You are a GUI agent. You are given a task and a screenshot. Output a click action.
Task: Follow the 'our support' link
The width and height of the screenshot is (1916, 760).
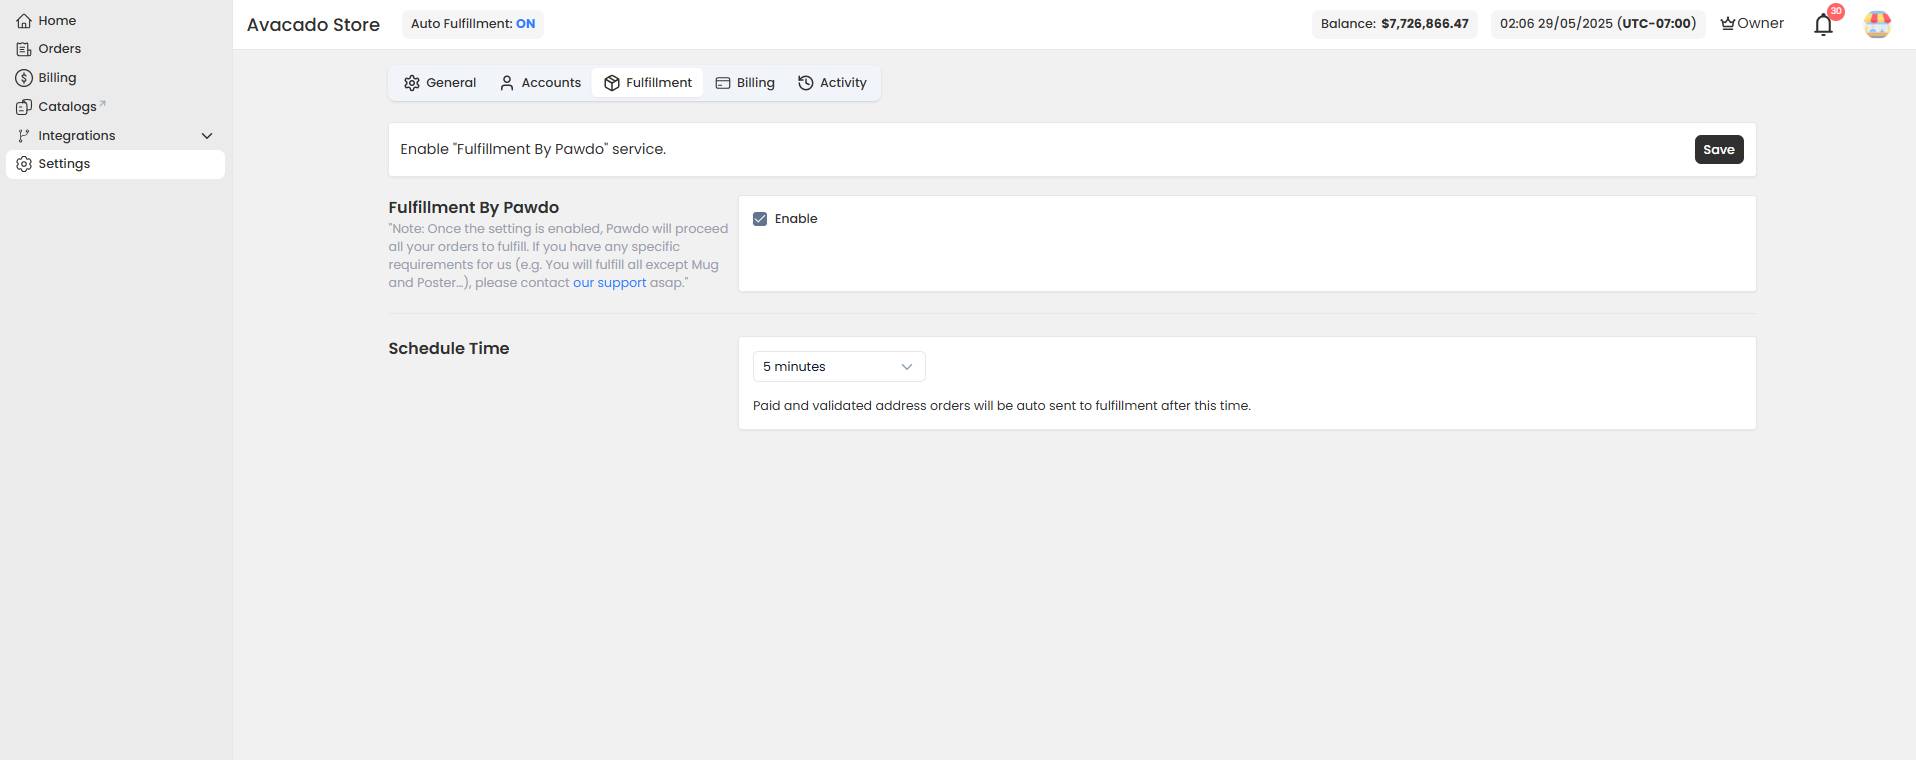click(x=609, y=283)
